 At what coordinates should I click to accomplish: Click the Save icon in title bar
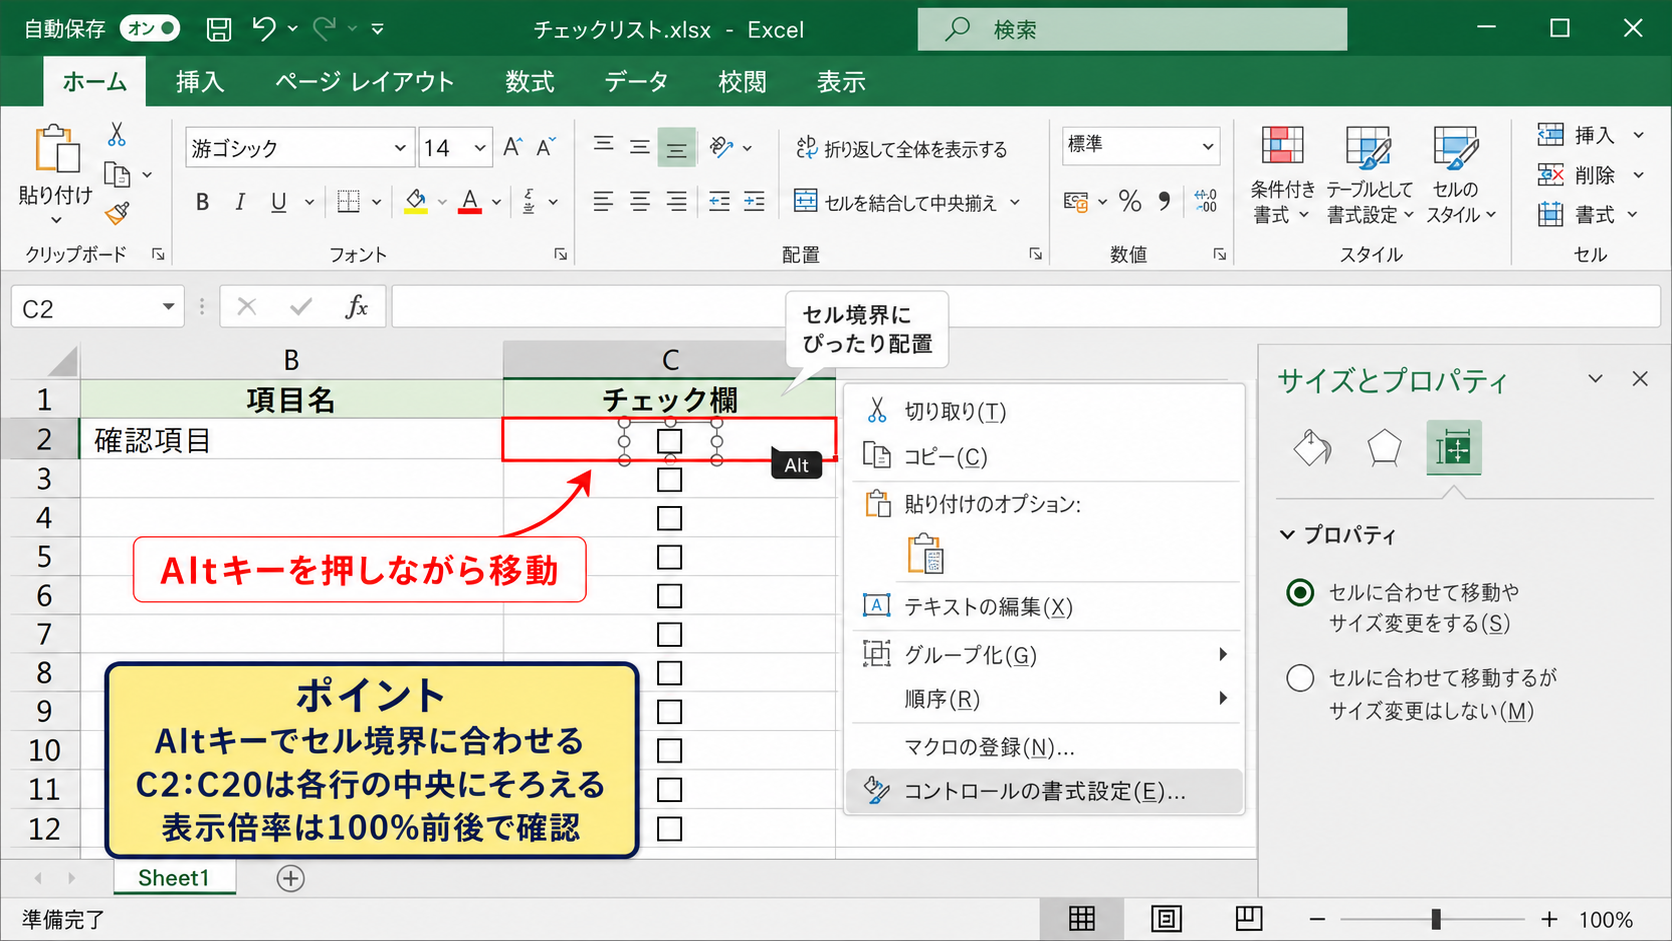coord(219,29)
